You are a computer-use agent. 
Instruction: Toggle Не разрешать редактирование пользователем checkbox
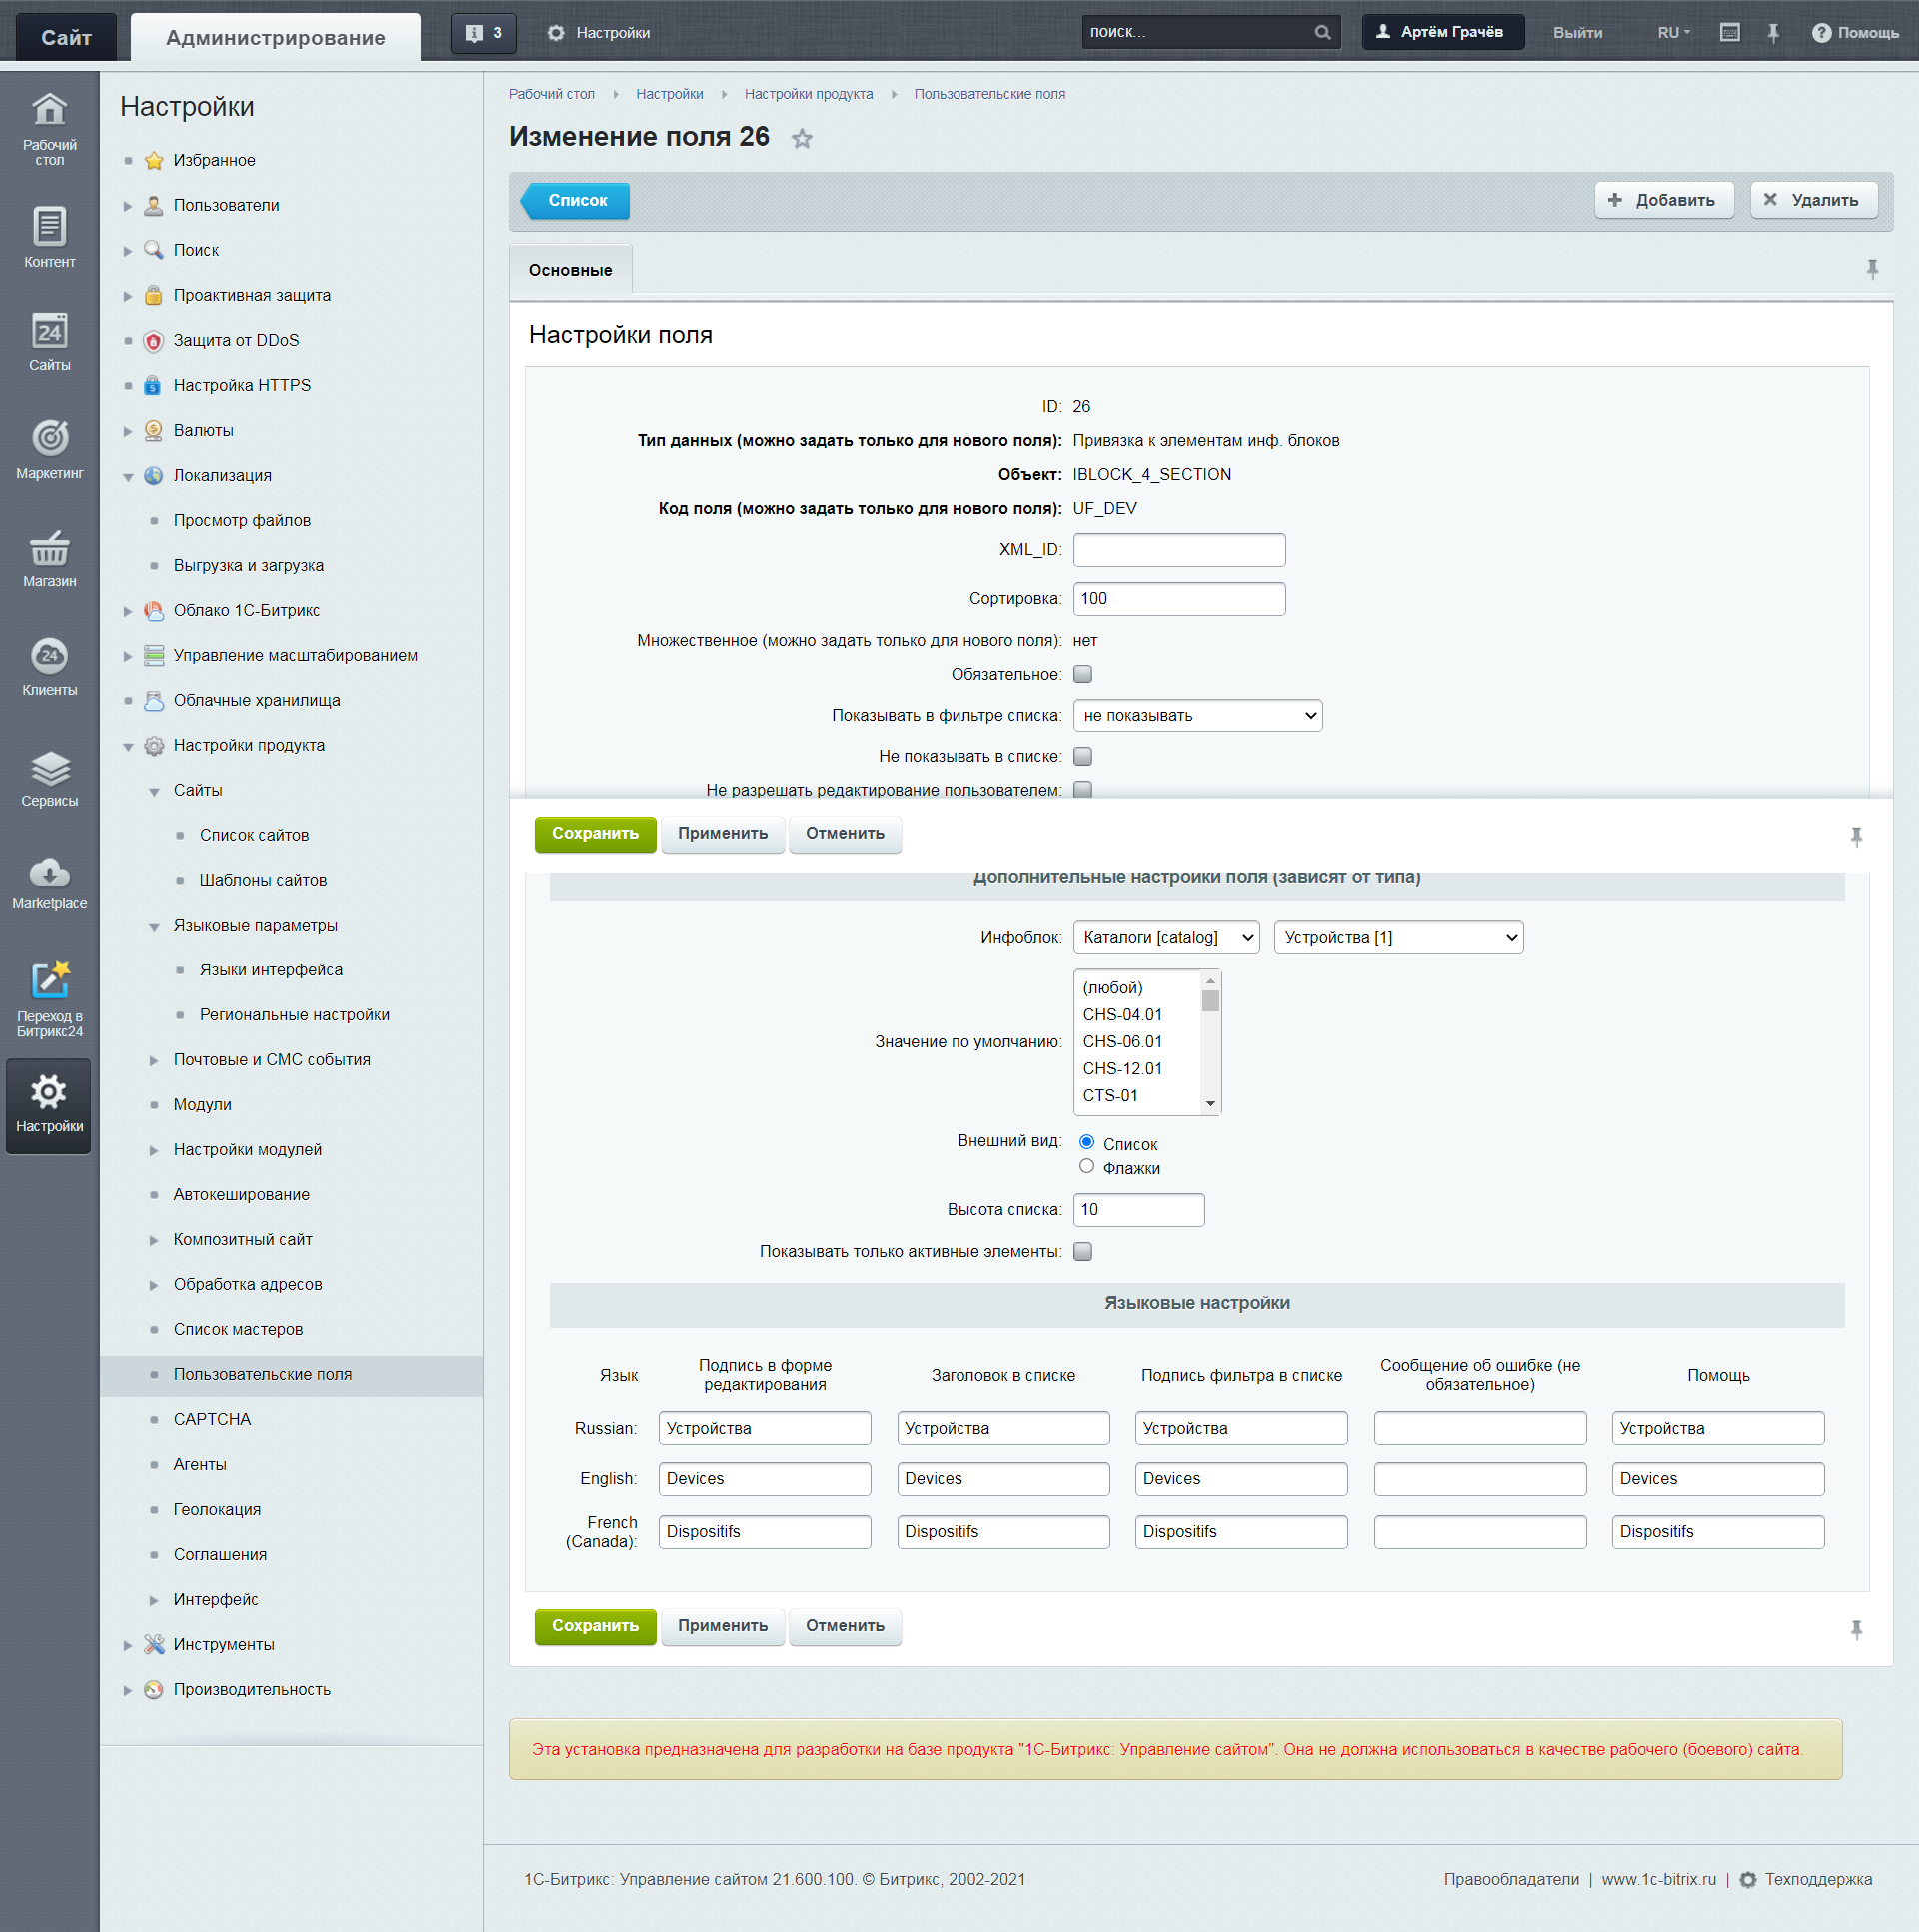(1082, 789)
